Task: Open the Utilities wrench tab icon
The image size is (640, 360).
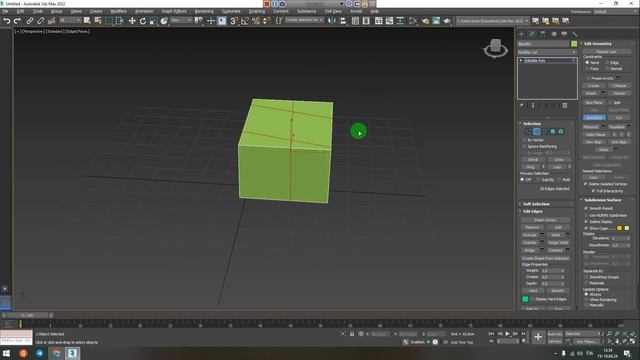Action: pyautogui.click(x=575, y=34)
